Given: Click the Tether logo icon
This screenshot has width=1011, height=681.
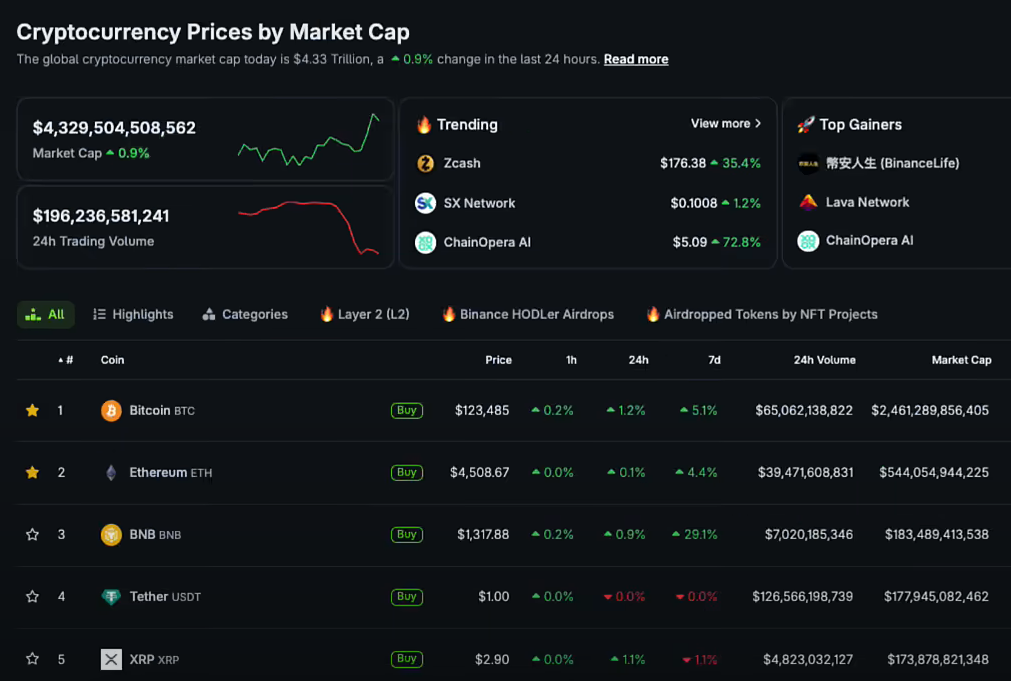Looking at the screenshot, I should click(111, 597).
